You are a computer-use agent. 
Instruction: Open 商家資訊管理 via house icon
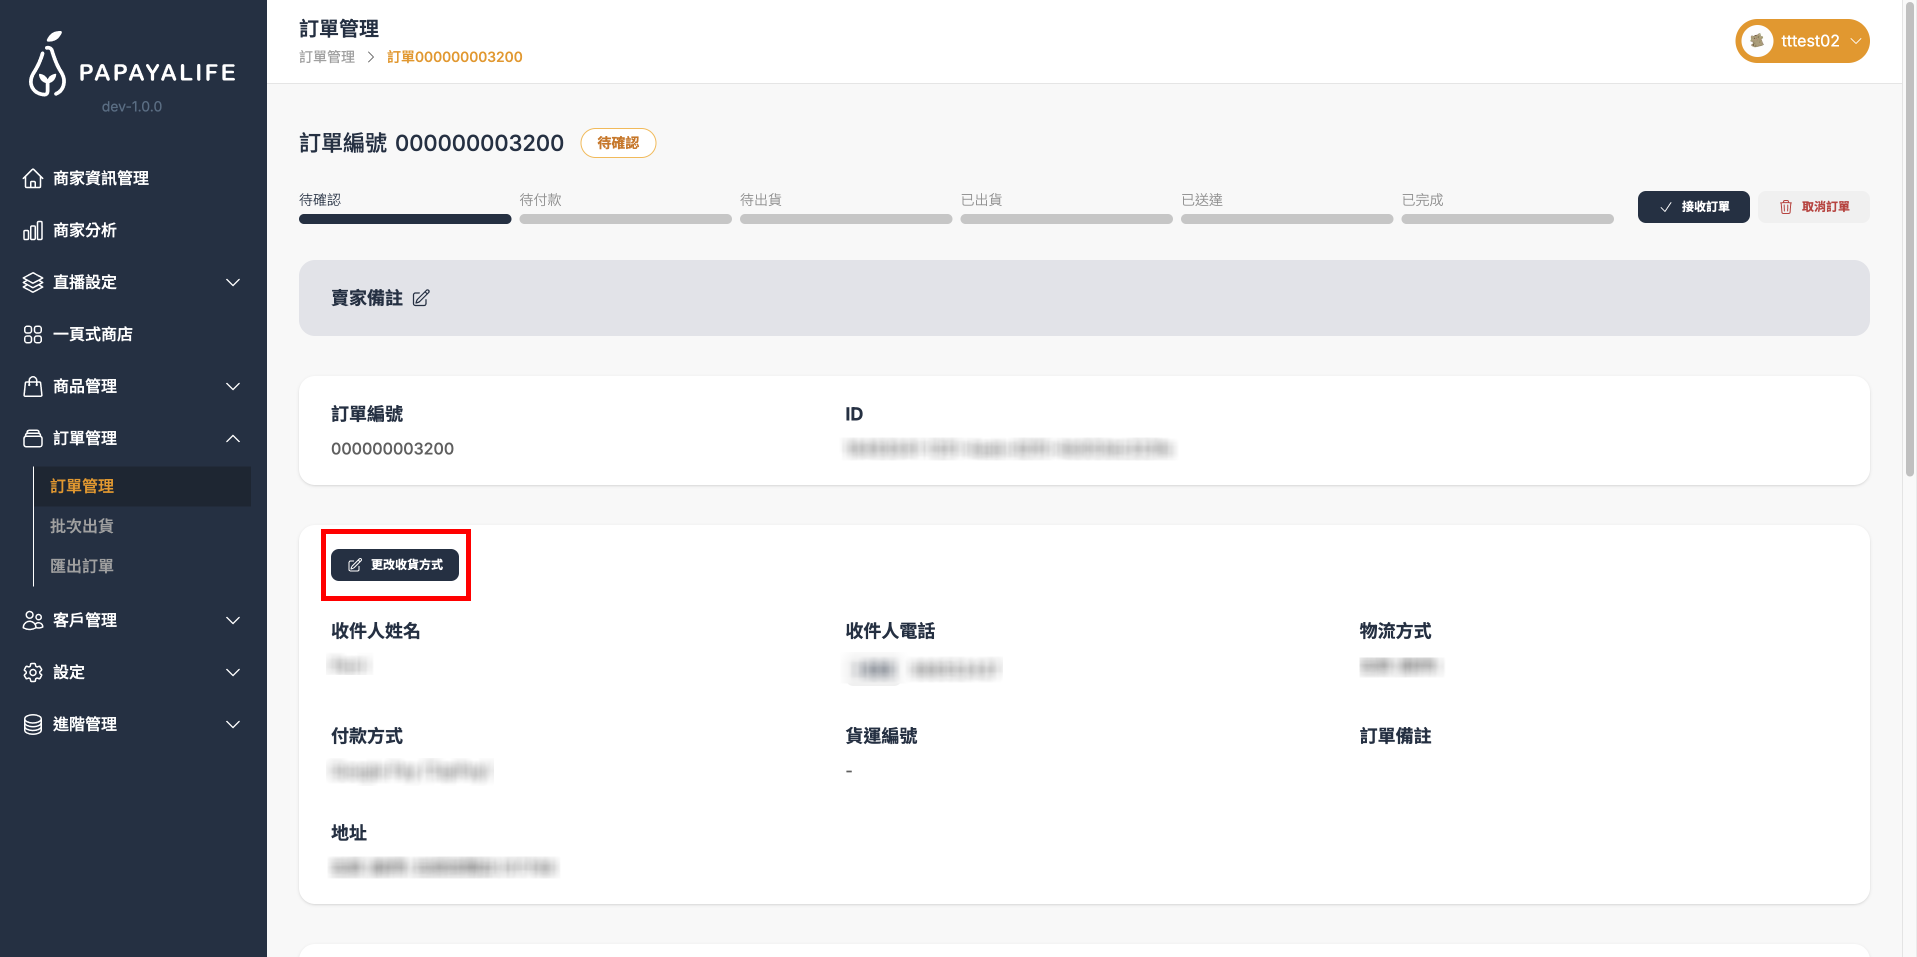click(33, 178)
